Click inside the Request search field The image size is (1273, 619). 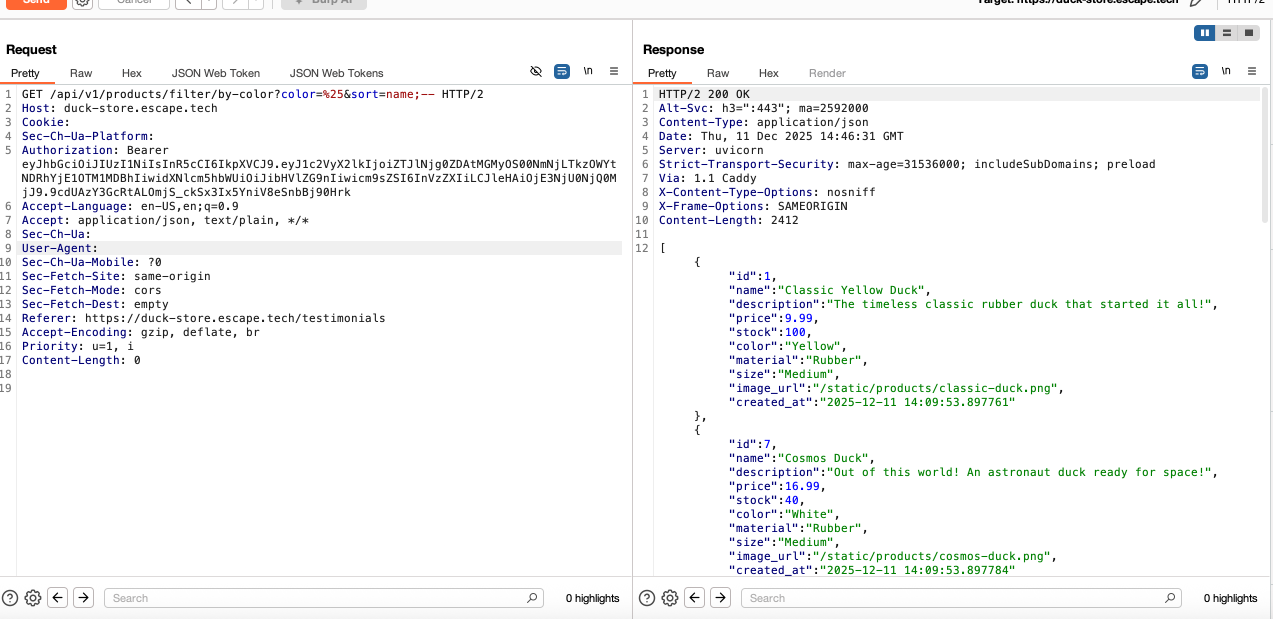tap(320, 597)
